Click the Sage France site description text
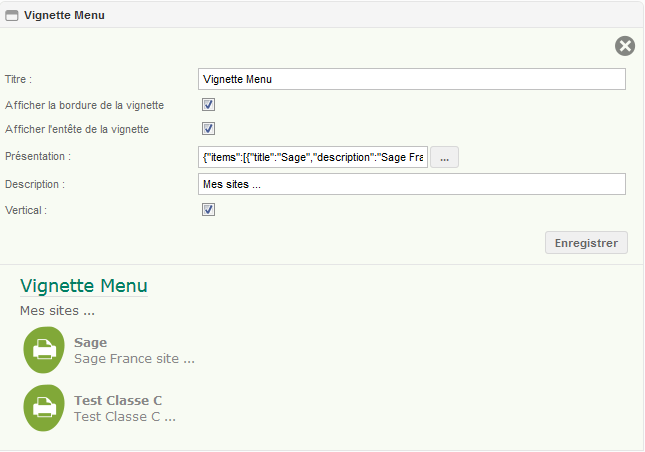The width and height of the screenshot is (645, 452). point(134,359)
